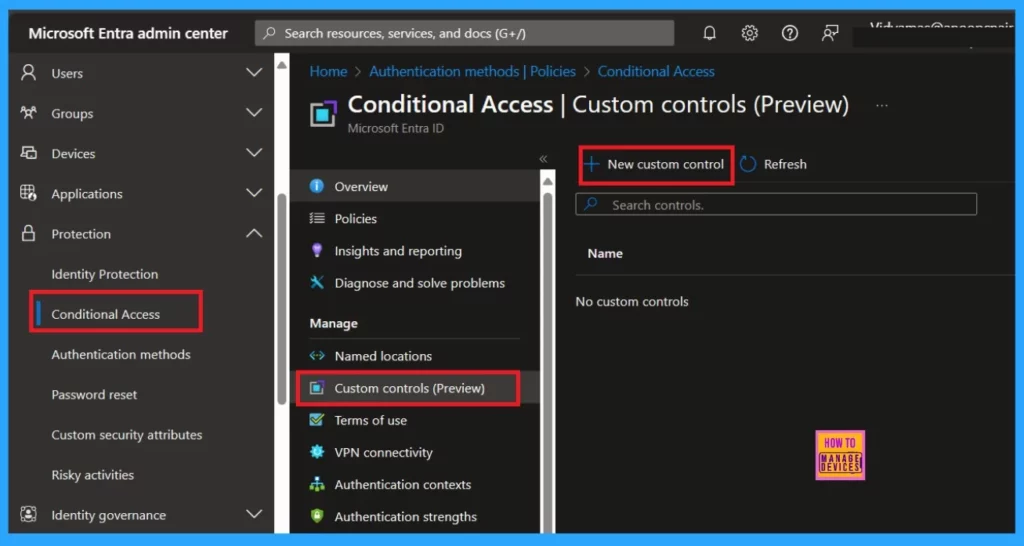The height and width of the screenshot is (546, 1024).
Task: Click the Conditional Access page title icon
Action: point(323,113)
